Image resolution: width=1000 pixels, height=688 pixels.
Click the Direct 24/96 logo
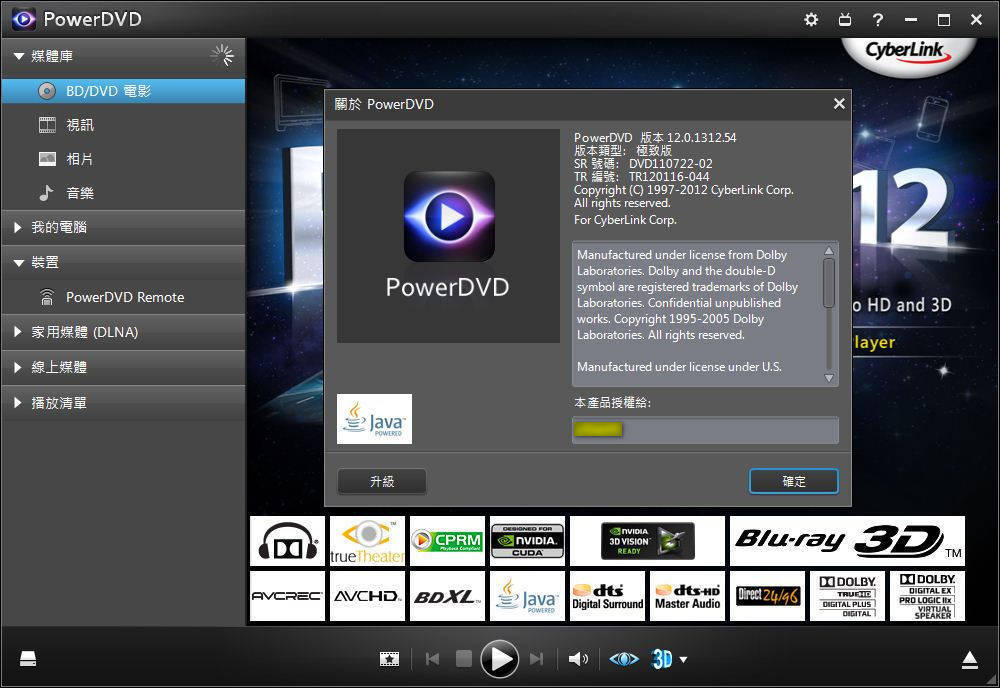767,596
